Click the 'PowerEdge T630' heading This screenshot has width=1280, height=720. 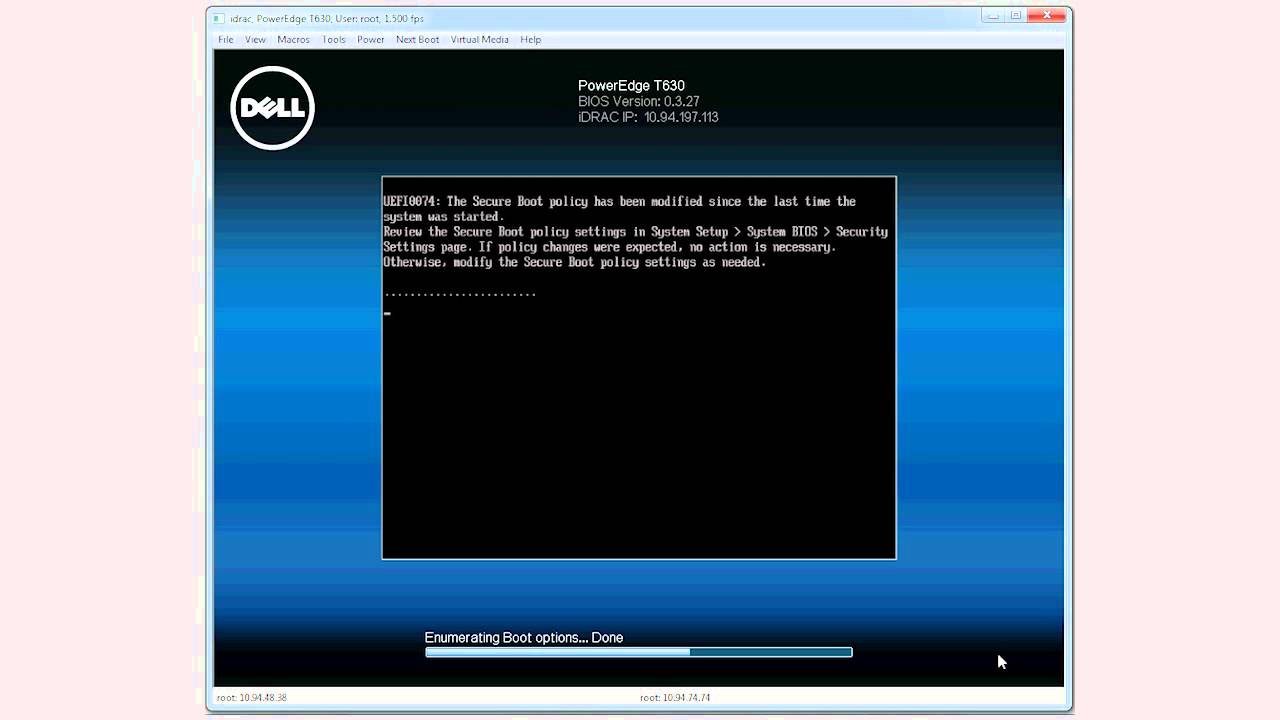point(631,86)
